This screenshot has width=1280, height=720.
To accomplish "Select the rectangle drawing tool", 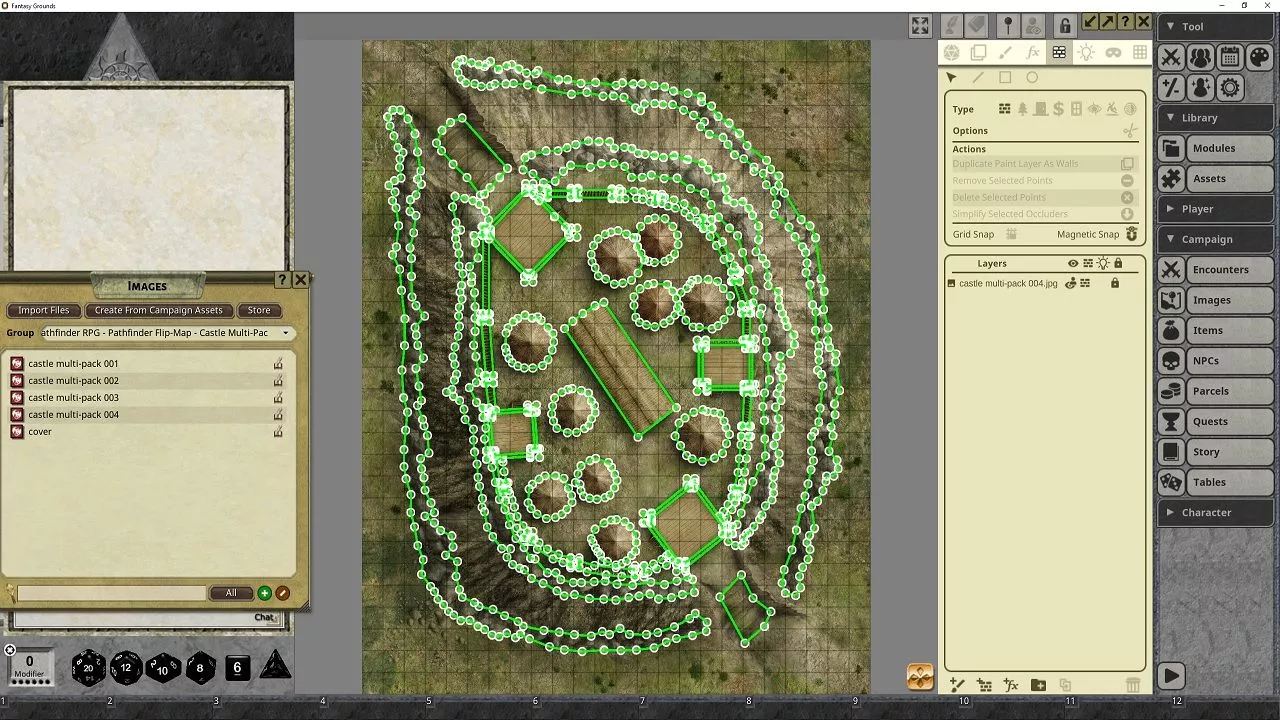I will tap(1005, 78).
